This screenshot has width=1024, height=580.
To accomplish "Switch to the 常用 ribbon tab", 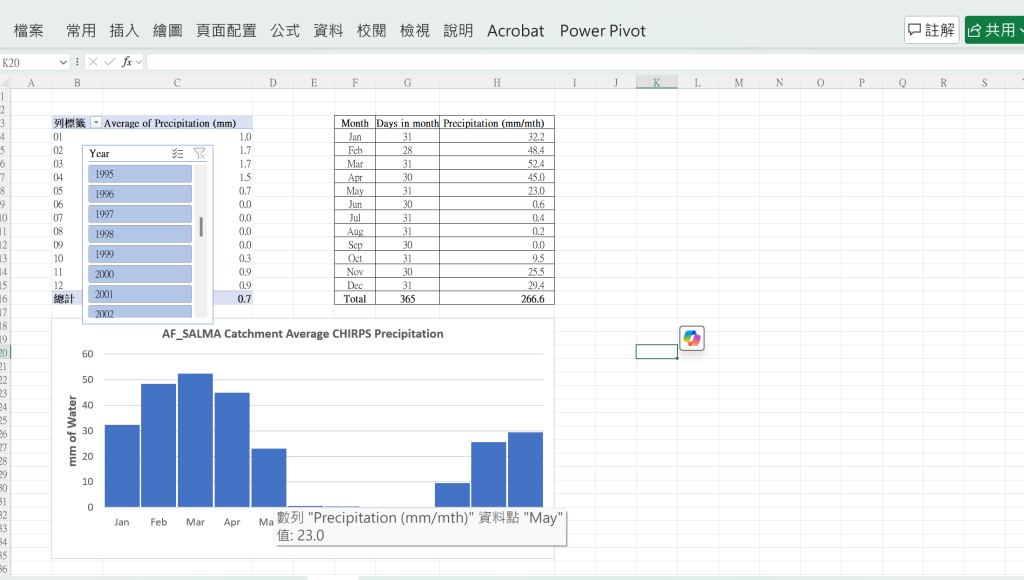I will coord(81,31).
